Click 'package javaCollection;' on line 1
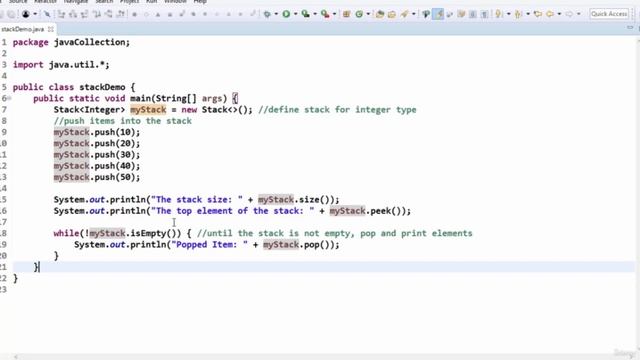Viewport: 640px width, 360px height. tap(71, 42)
